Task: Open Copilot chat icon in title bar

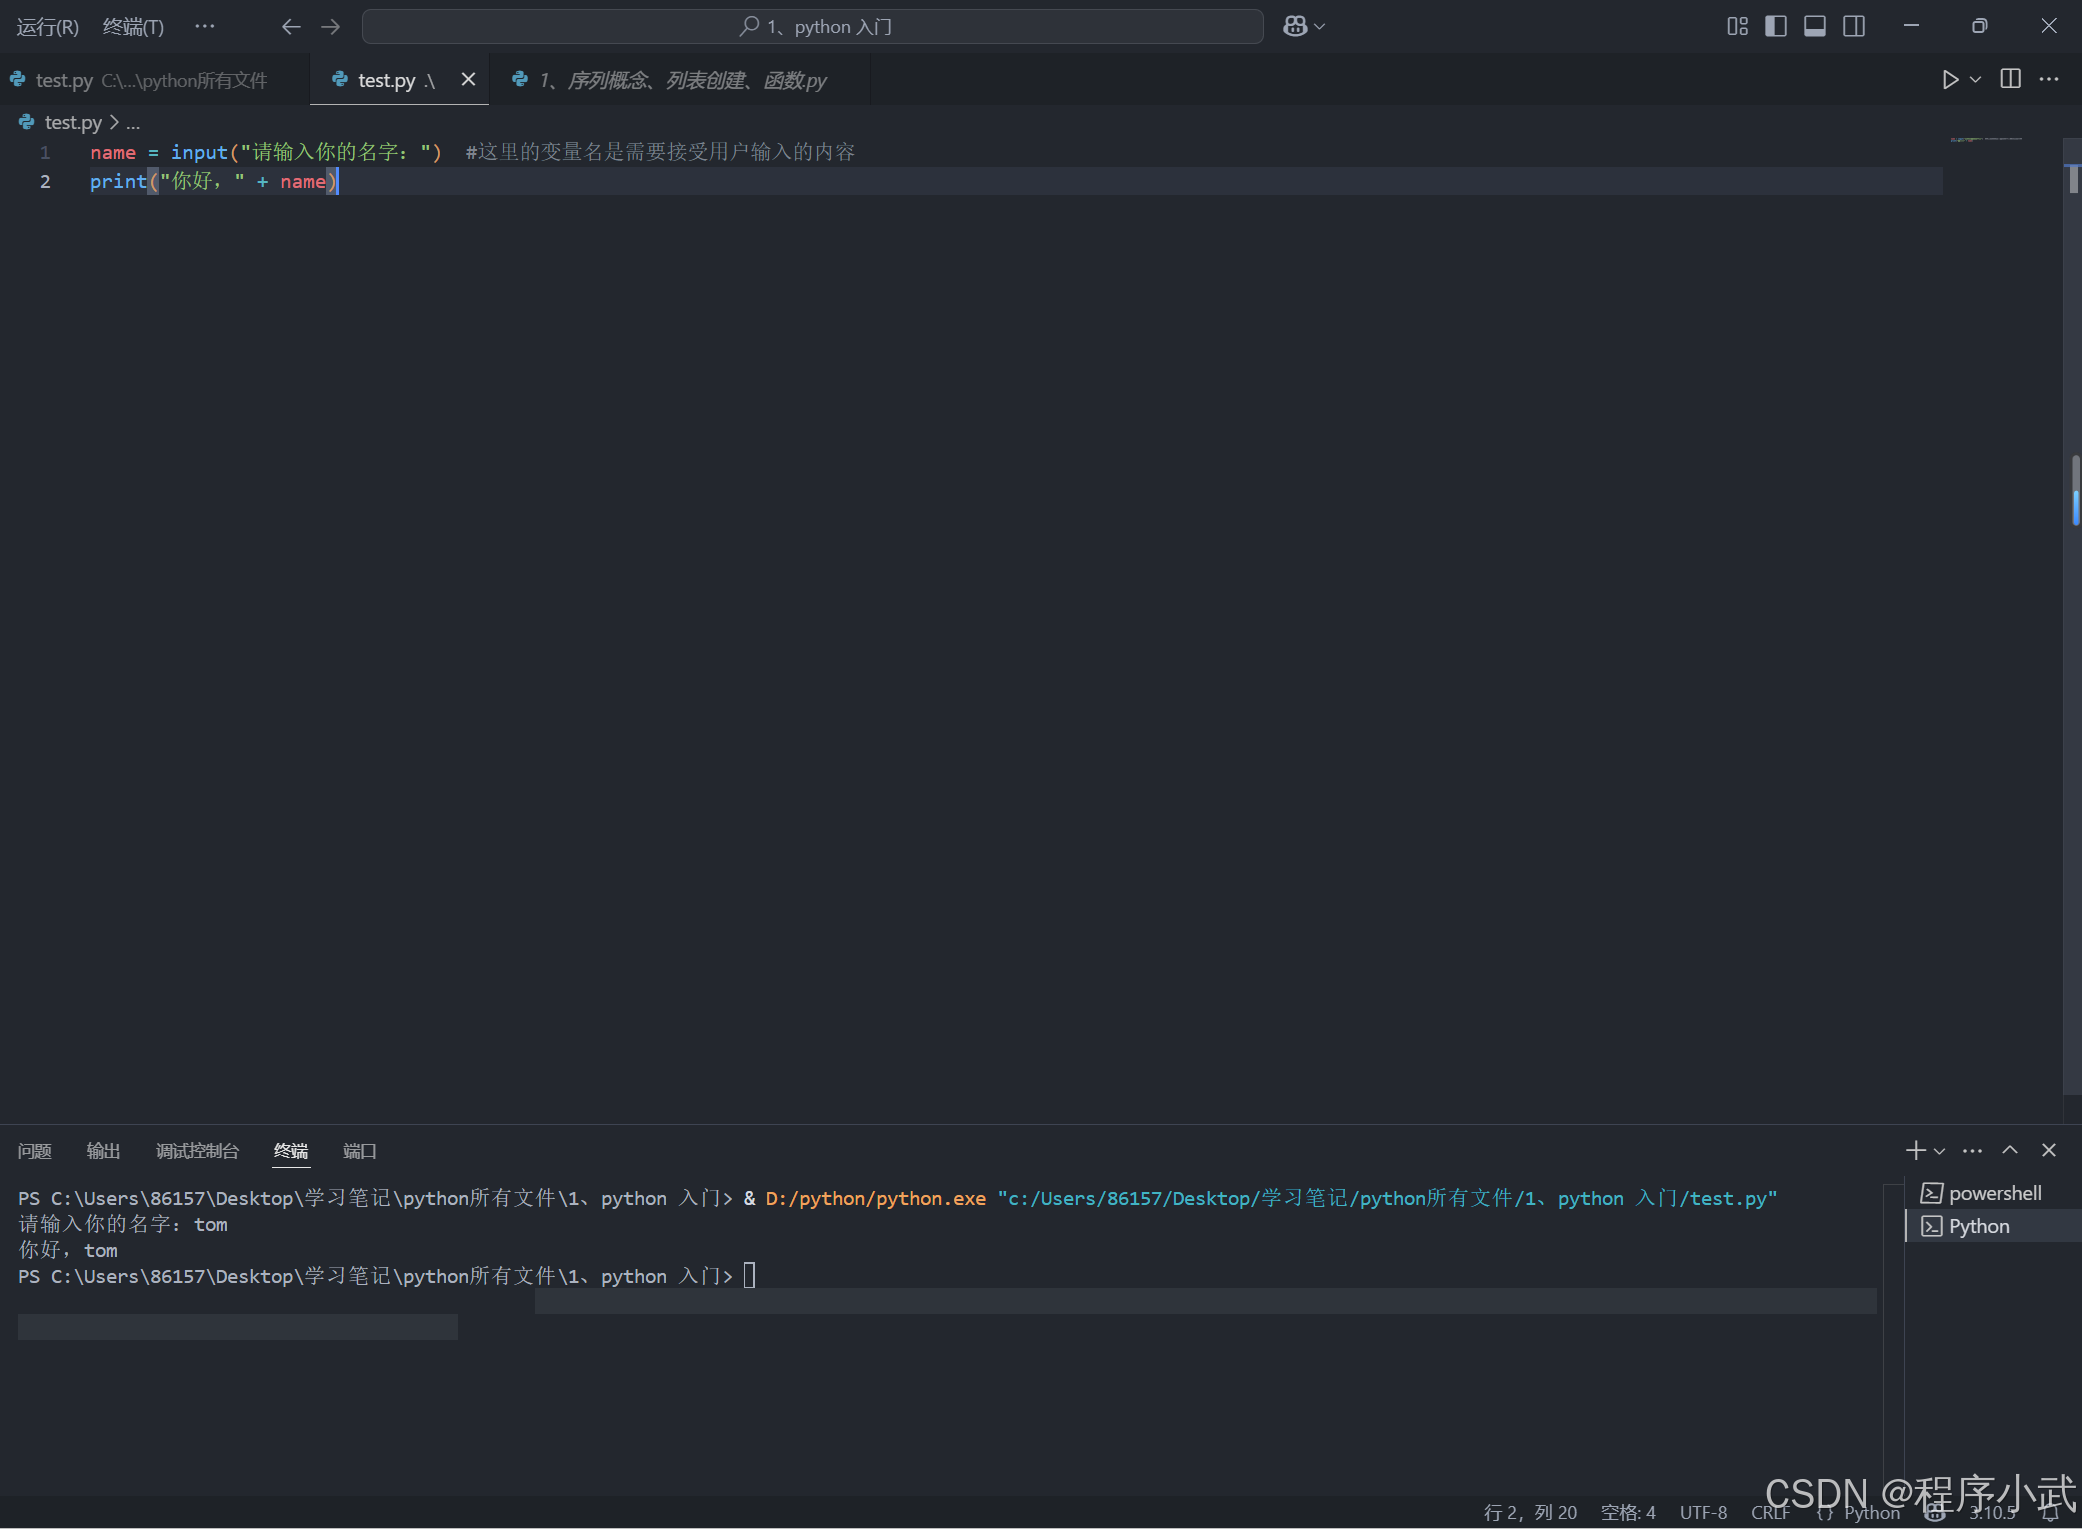Action: (1296, 27)
